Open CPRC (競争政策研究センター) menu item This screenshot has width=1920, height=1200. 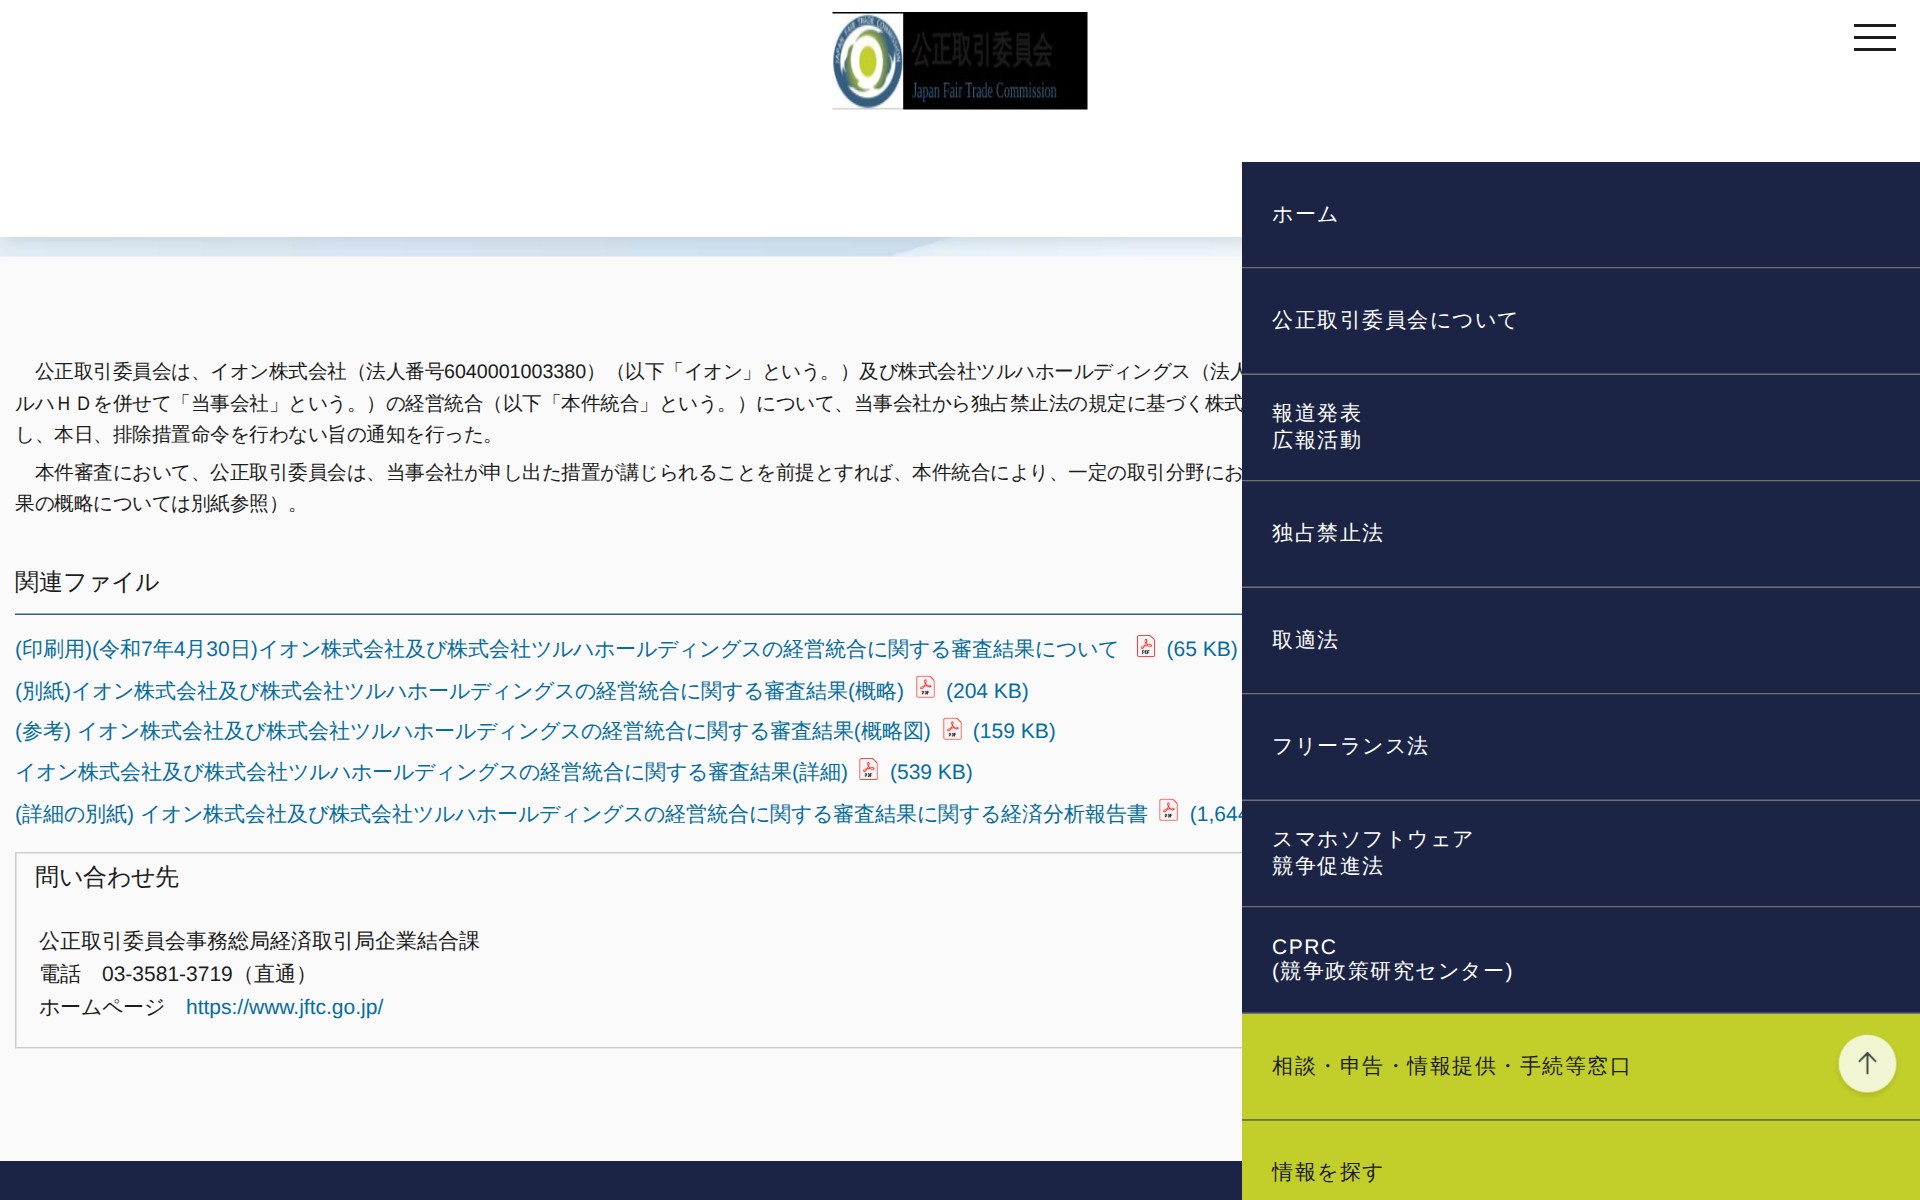1391,960
